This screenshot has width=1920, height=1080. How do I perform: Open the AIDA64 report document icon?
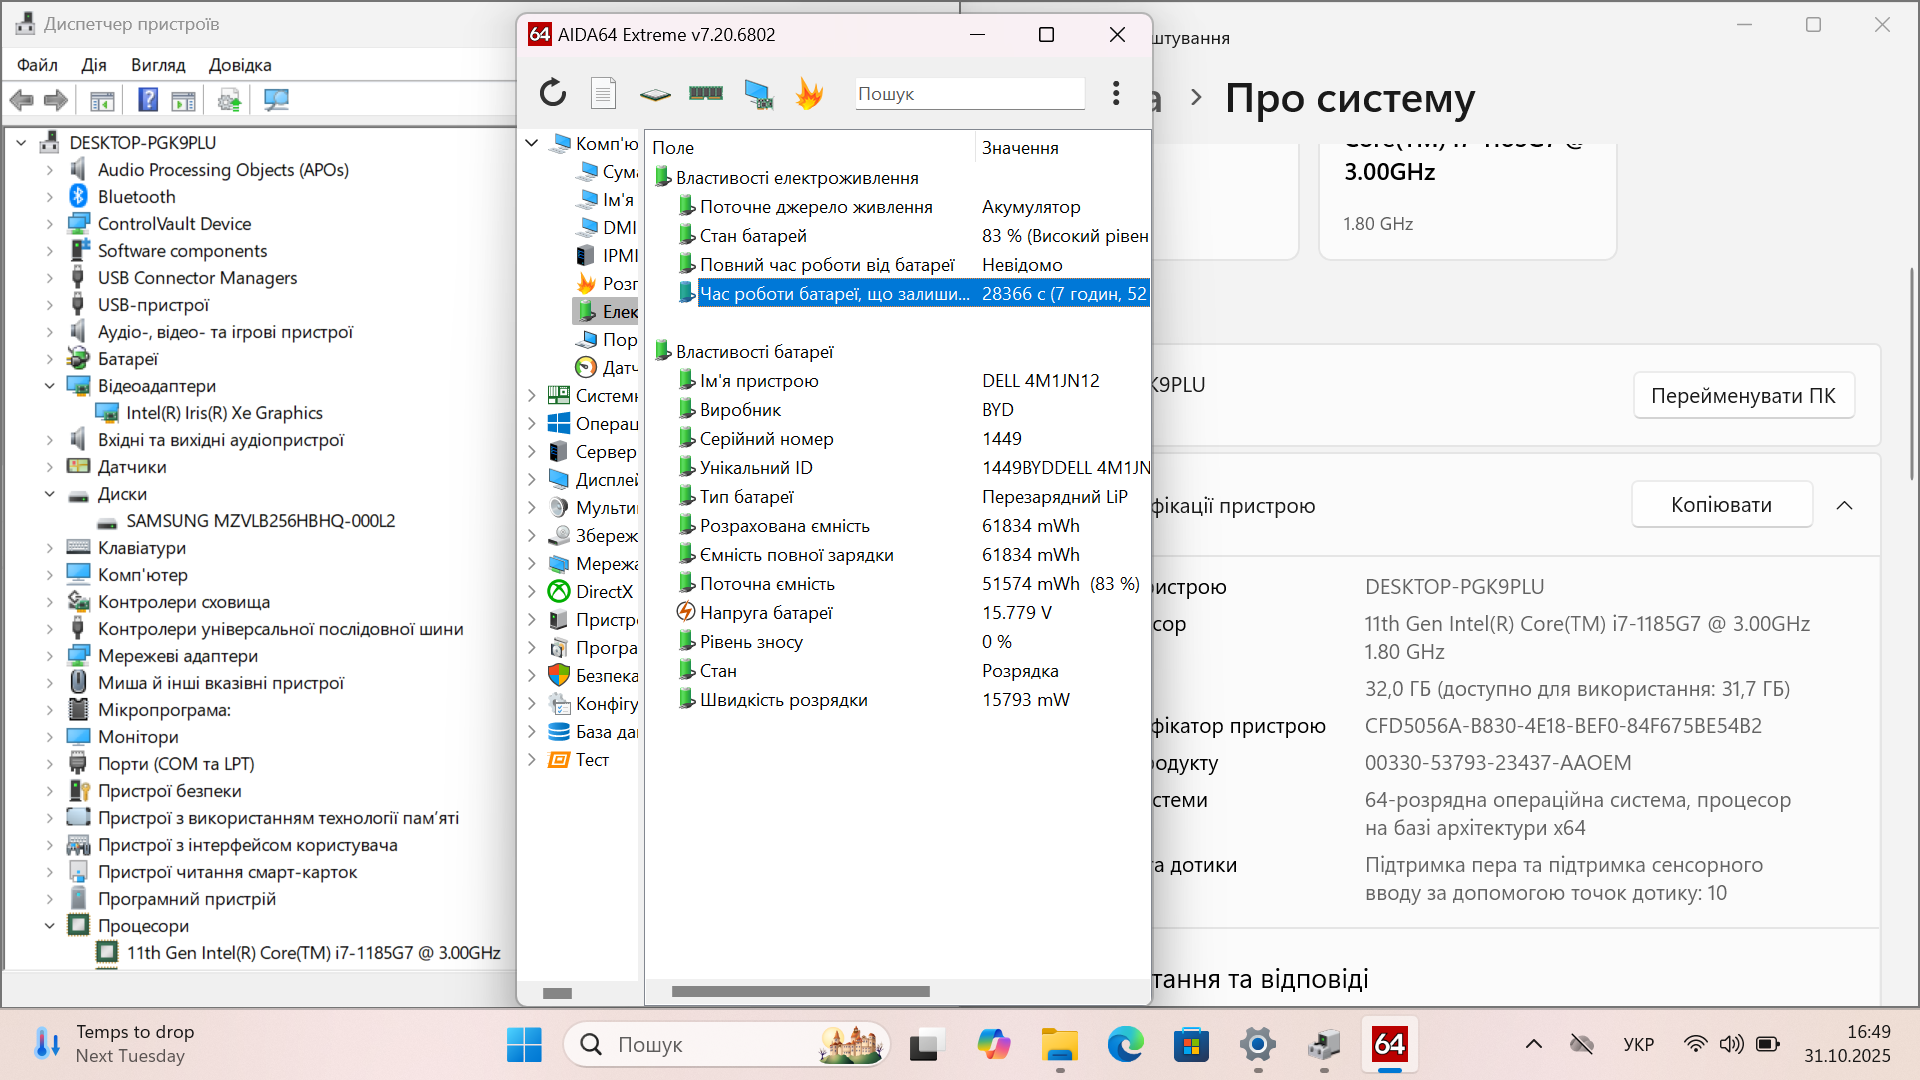603,93
